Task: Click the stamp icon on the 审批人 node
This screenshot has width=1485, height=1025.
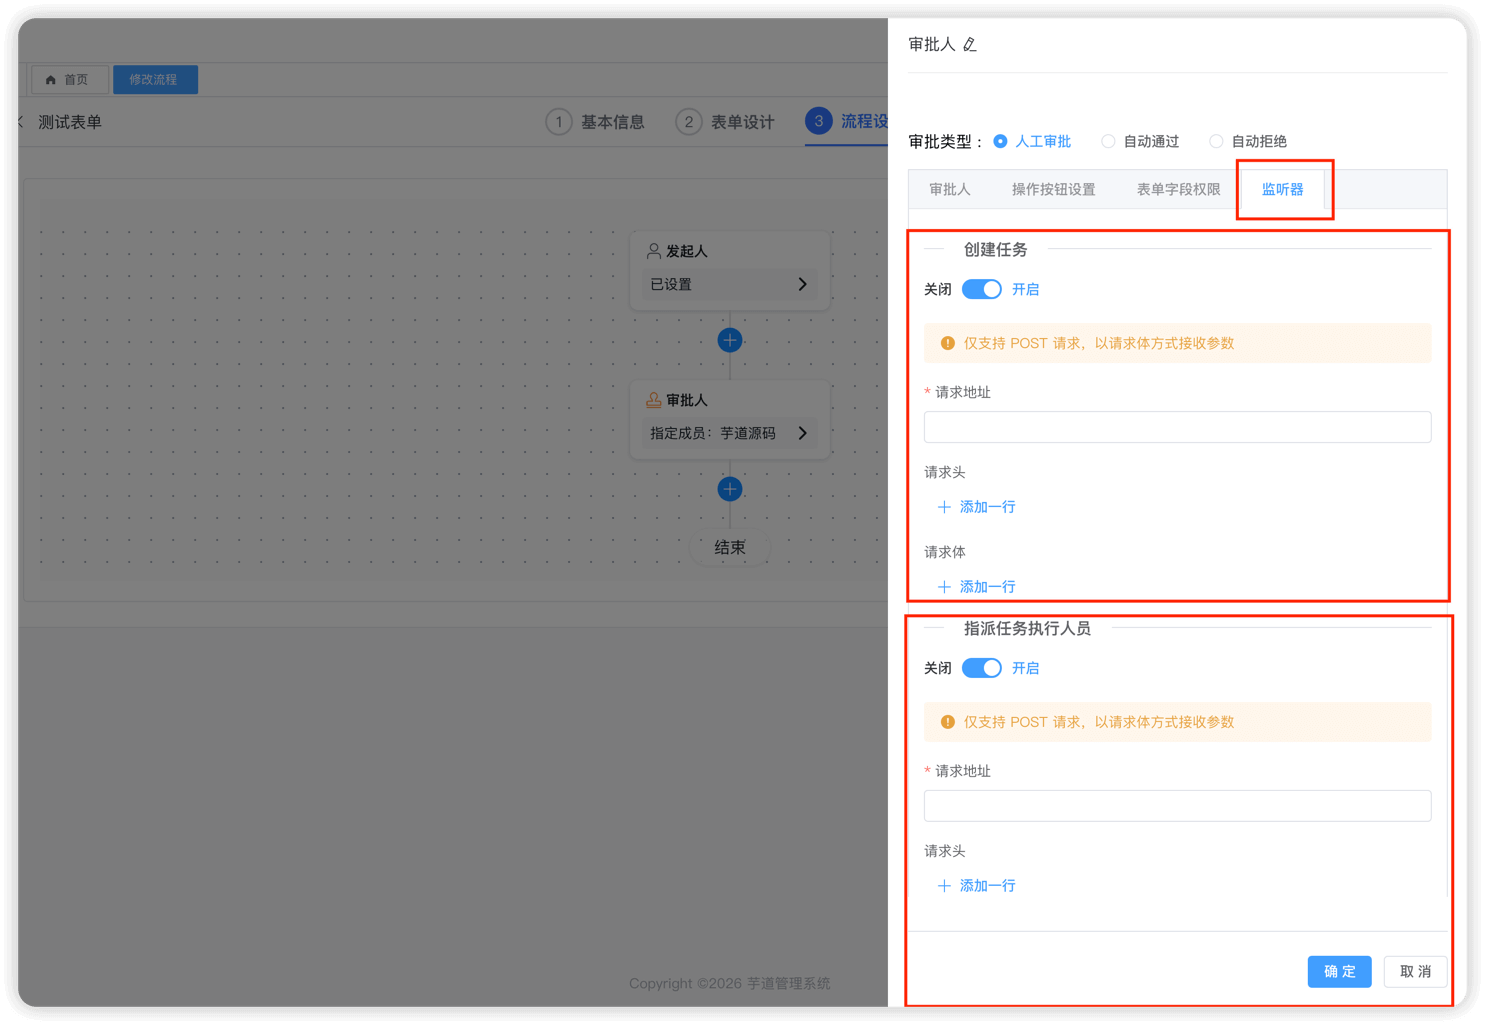Action: point(655,400)
